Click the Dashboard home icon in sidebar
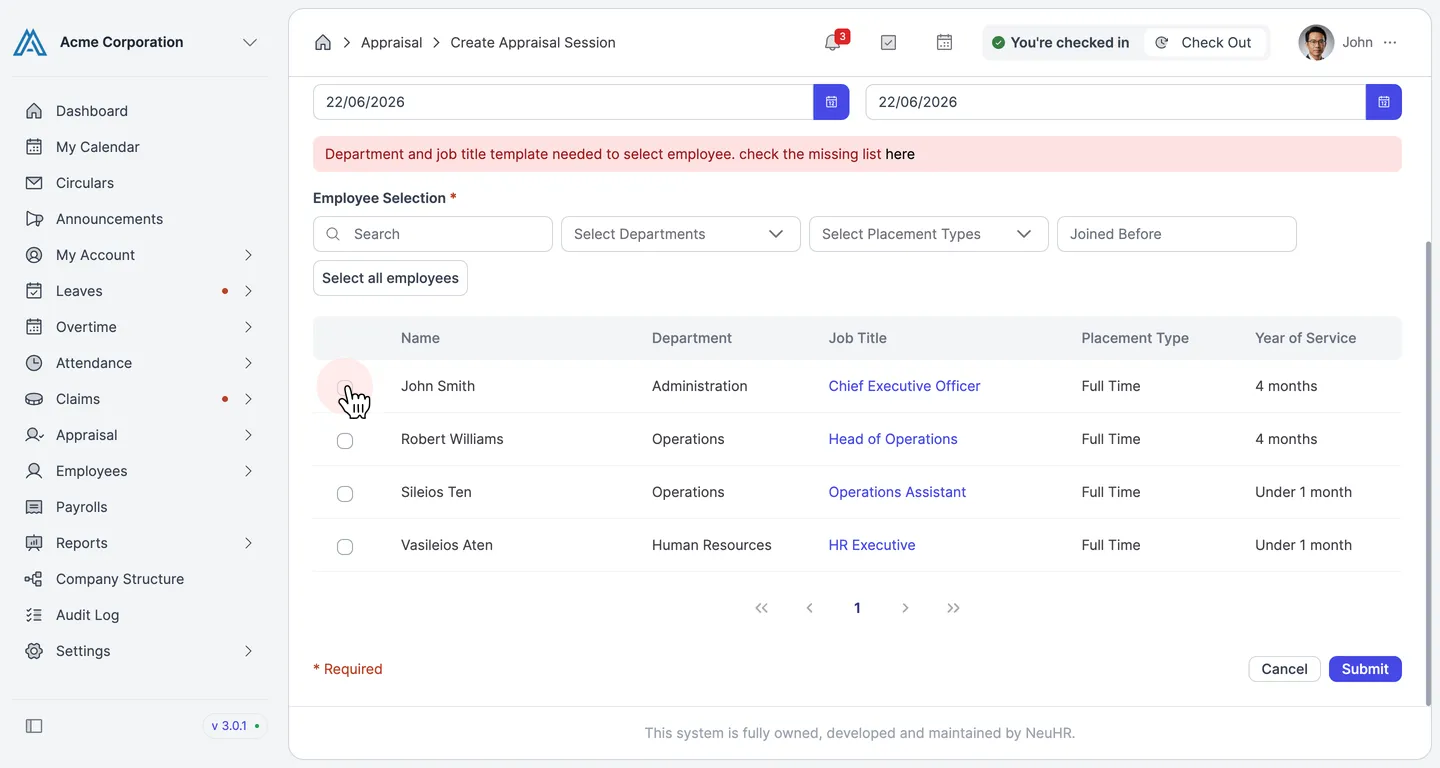This screenshot has height=768, width=1440. click(34, 111)
